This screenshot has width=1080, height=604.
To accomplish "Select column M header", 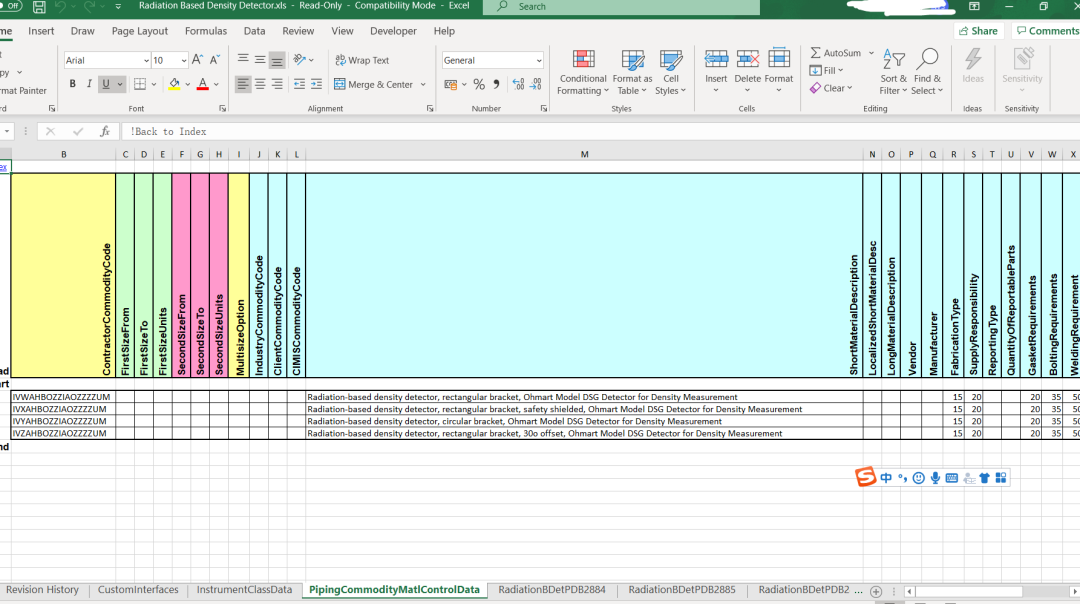I will tap(584, 154).
